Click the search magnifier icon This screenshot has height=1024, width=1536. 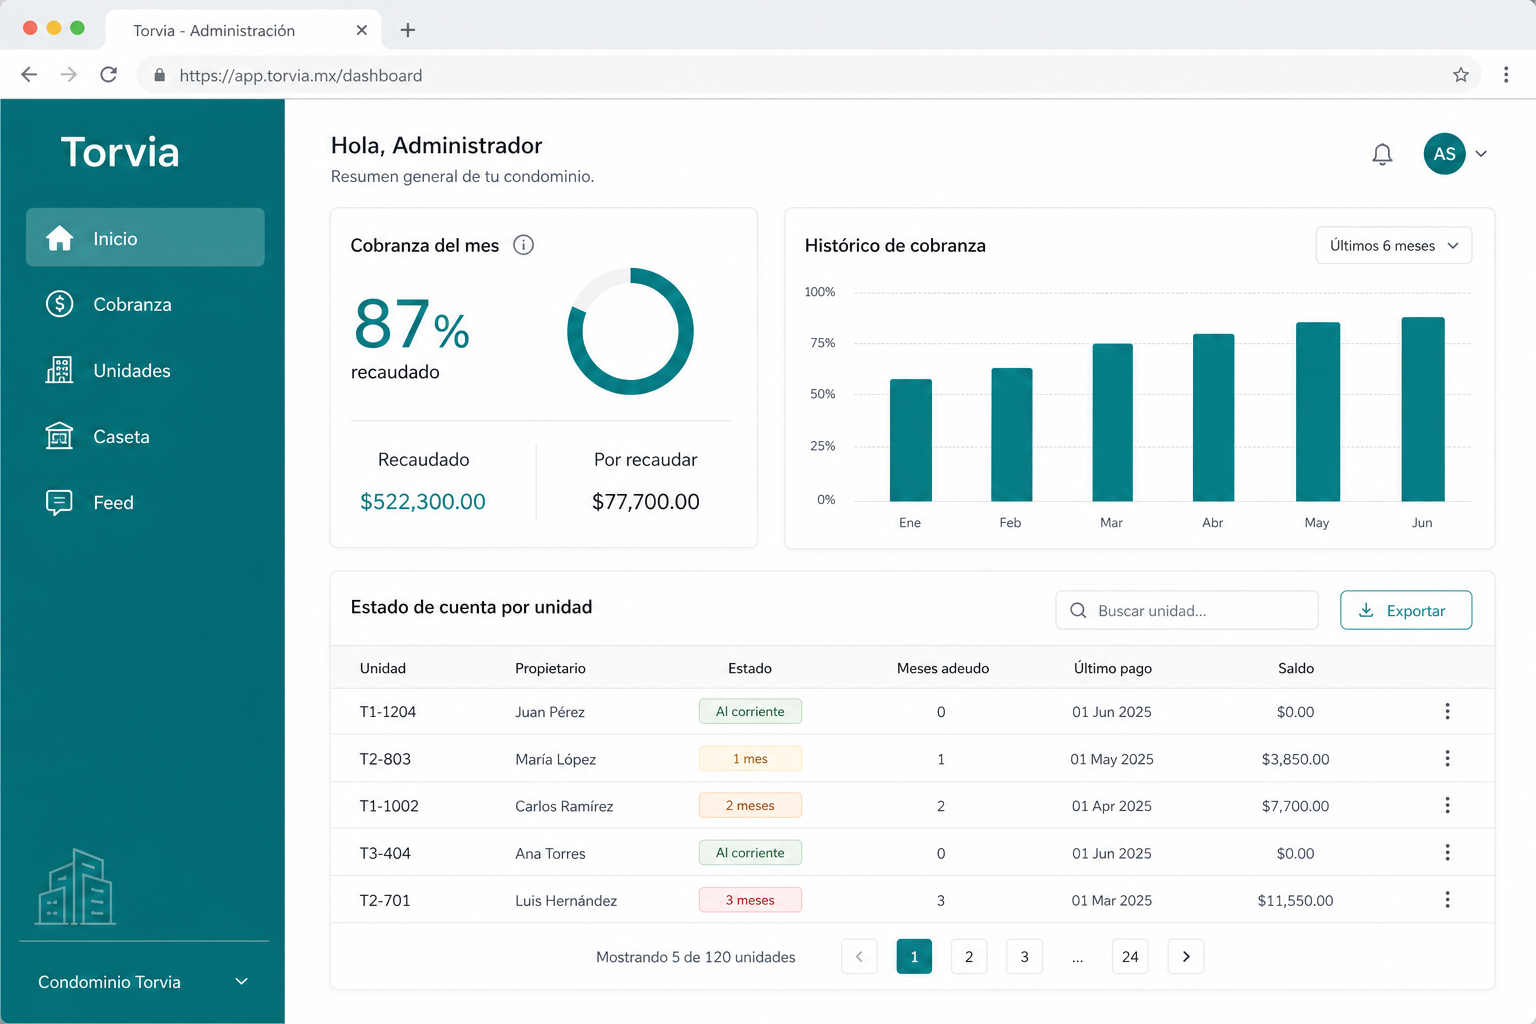click(1078, 610)
